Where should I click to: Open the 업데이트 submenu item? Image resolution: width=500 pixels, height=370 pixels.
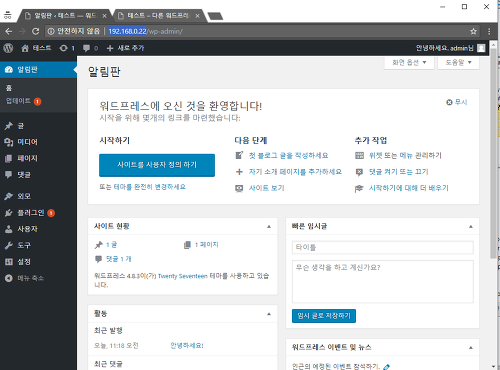[23, 101]
